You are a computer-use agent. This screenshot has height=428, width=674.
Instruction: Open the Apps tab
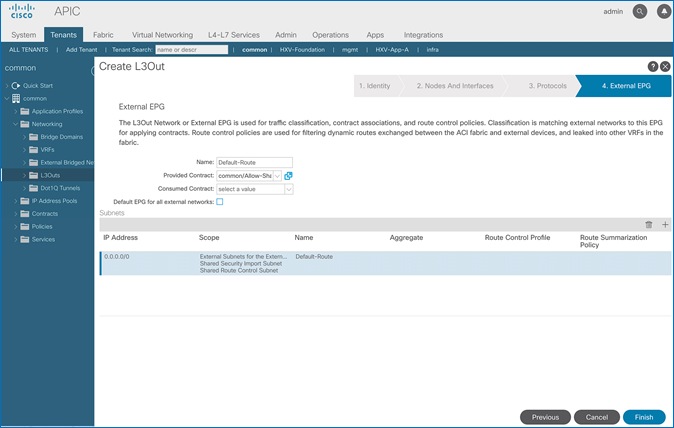[375, 35]
